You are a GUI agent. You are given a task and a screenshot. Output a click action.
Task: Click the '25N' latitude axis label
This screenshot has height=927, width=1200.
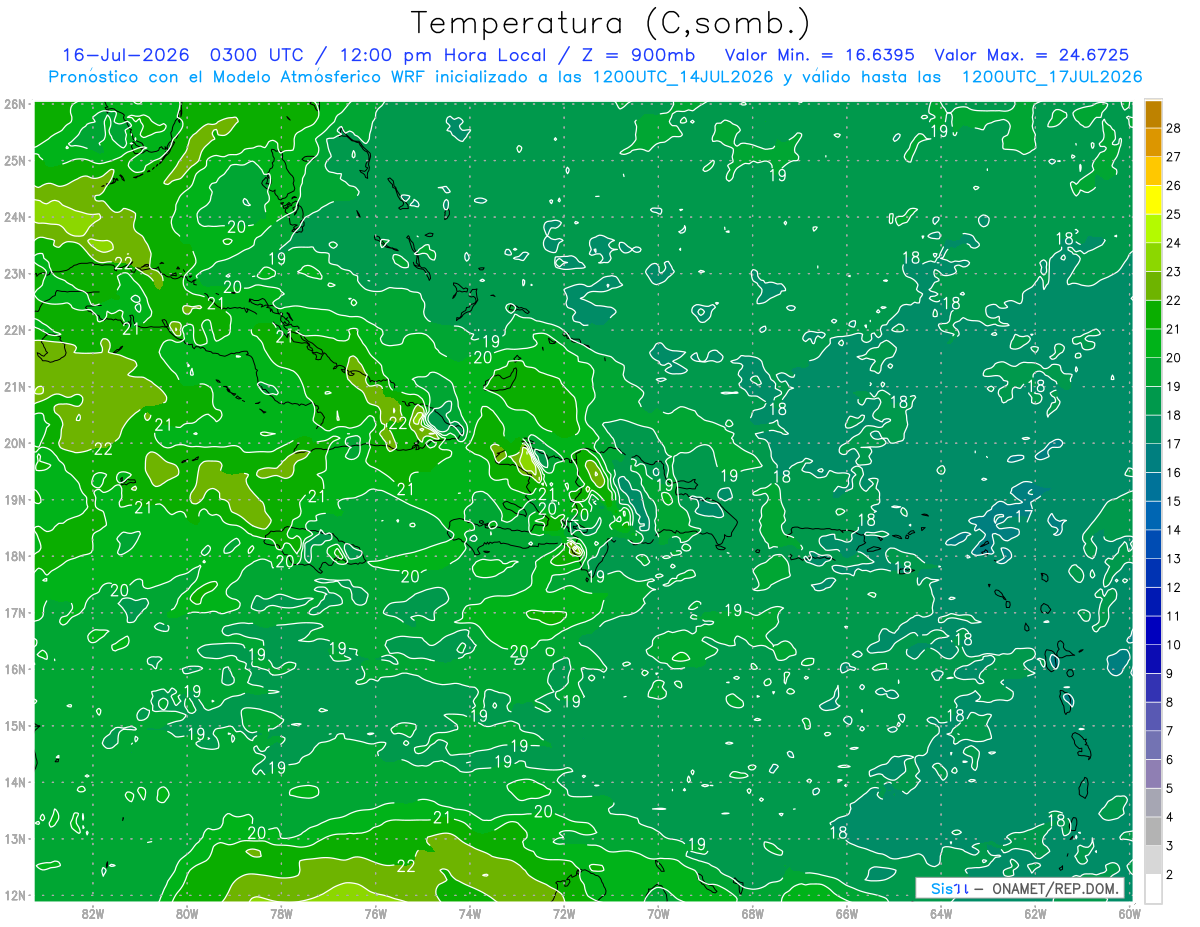(15, 160)
